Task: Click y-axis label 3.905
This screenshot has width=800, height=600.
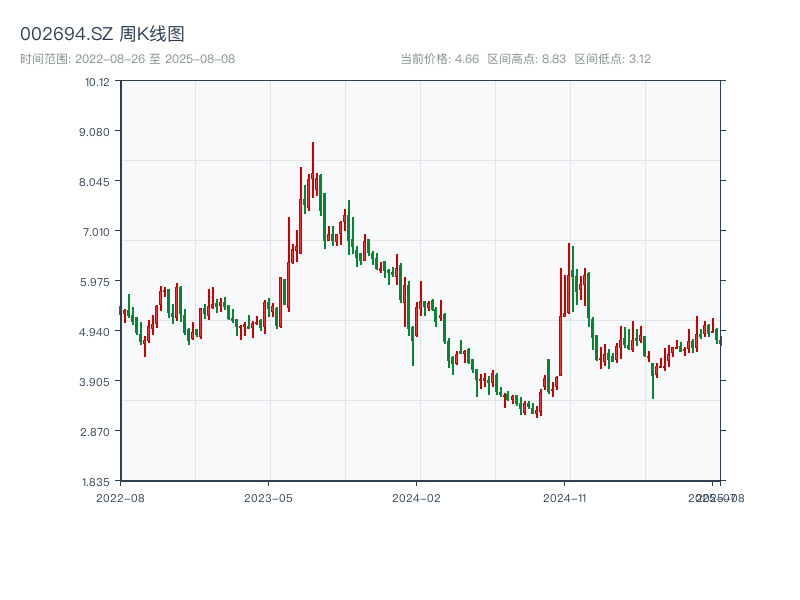Action: click(94, 382)
